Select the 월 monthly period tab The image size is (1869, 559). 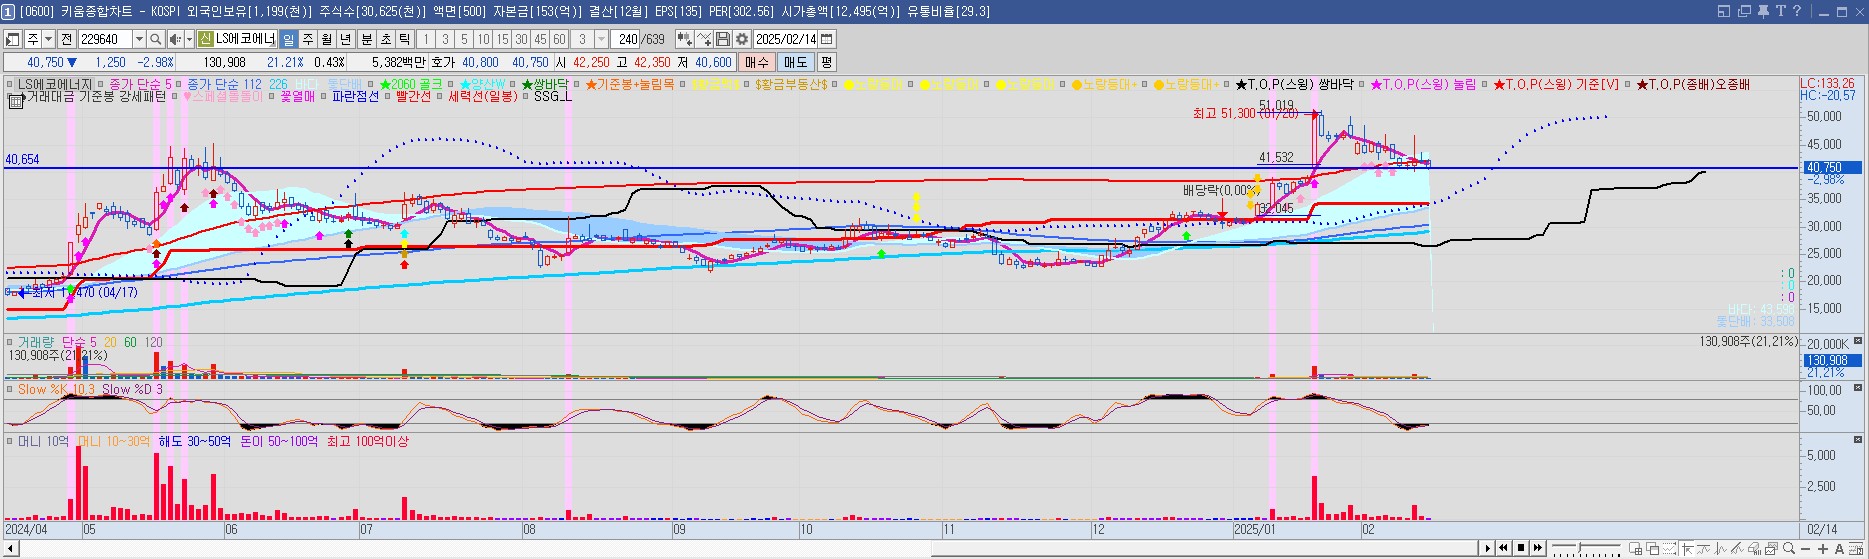tap(326, 39)
